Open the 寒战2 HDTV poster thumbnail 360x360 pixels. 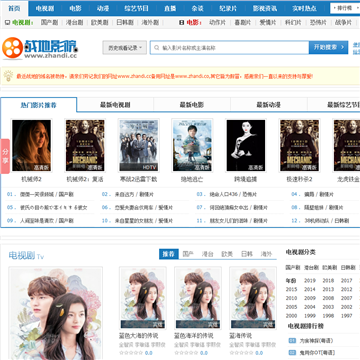138,145
